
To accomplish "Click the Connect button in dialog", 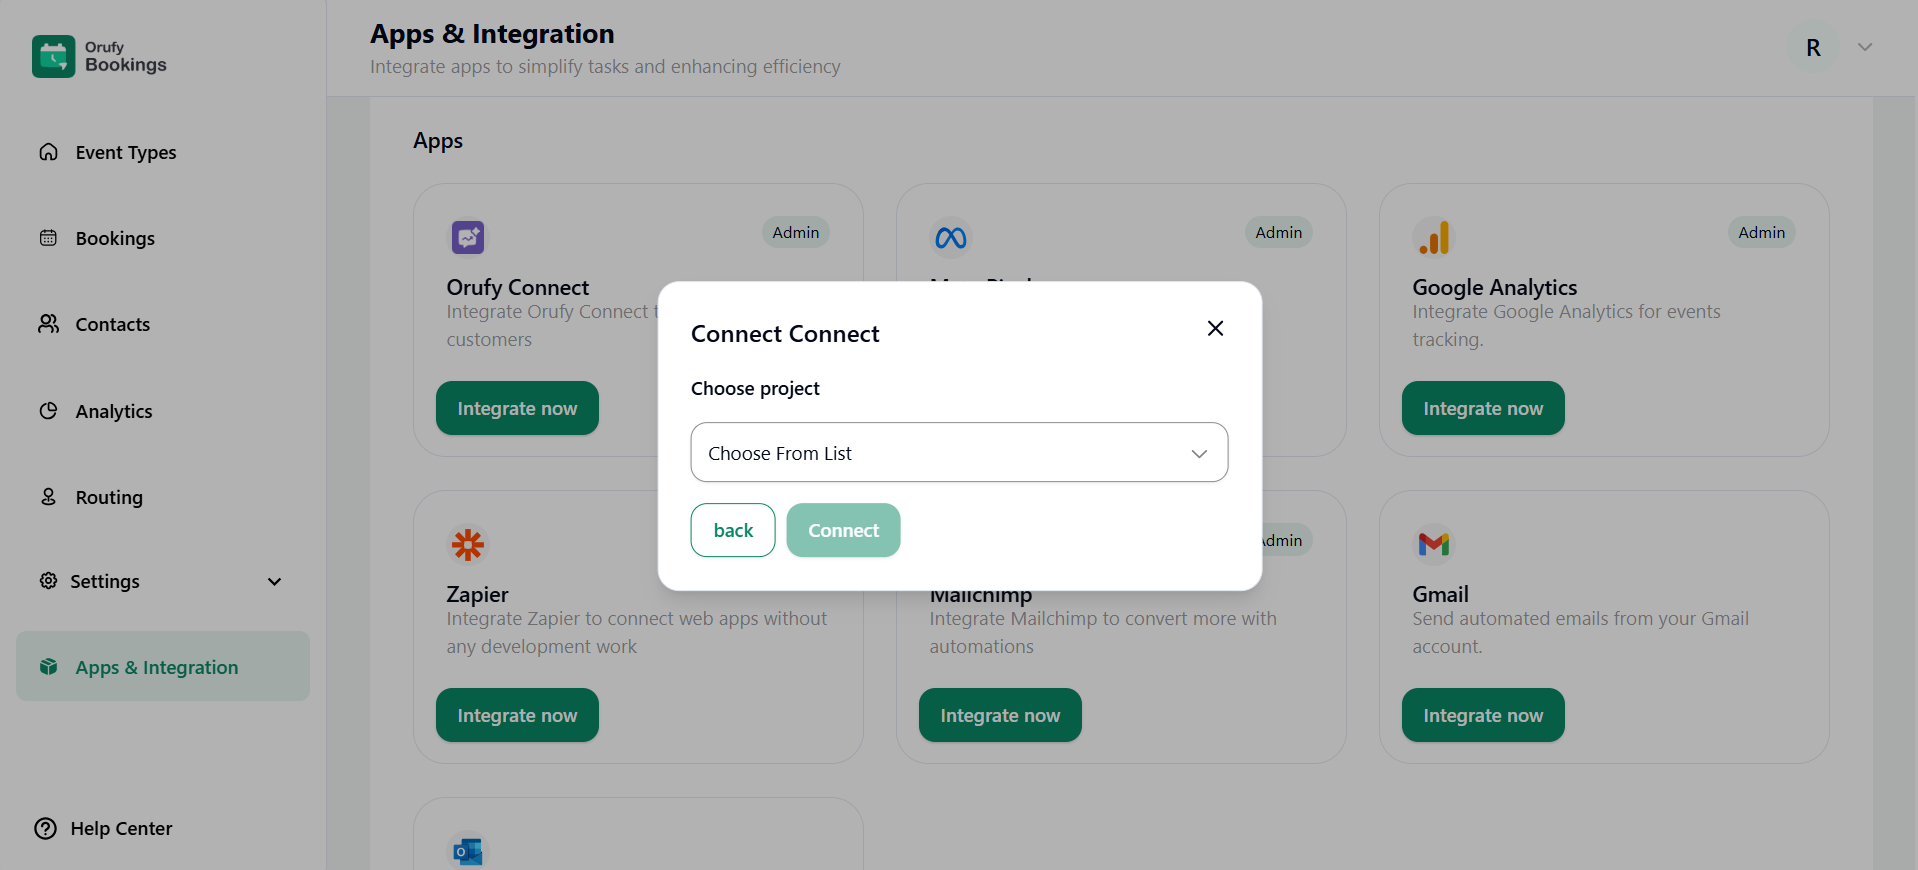I will click(842, 530).
